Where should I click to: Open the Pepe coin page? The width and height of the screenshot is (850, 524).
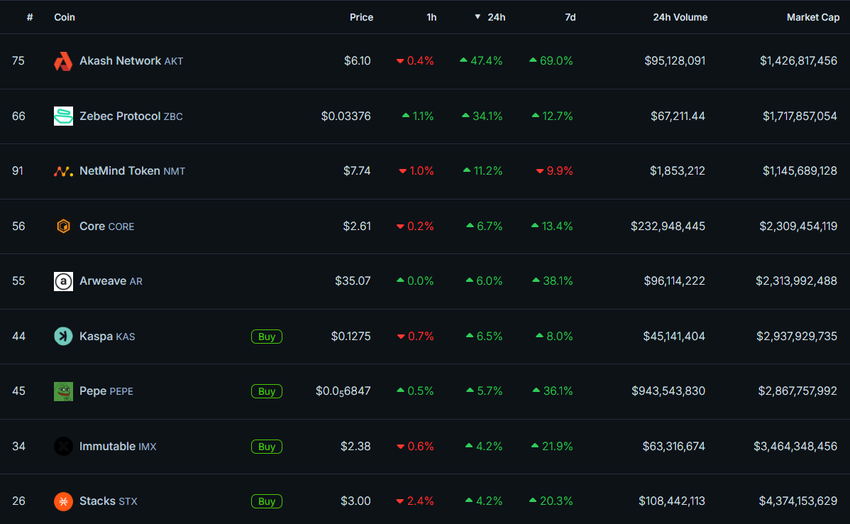coord(106,391)
